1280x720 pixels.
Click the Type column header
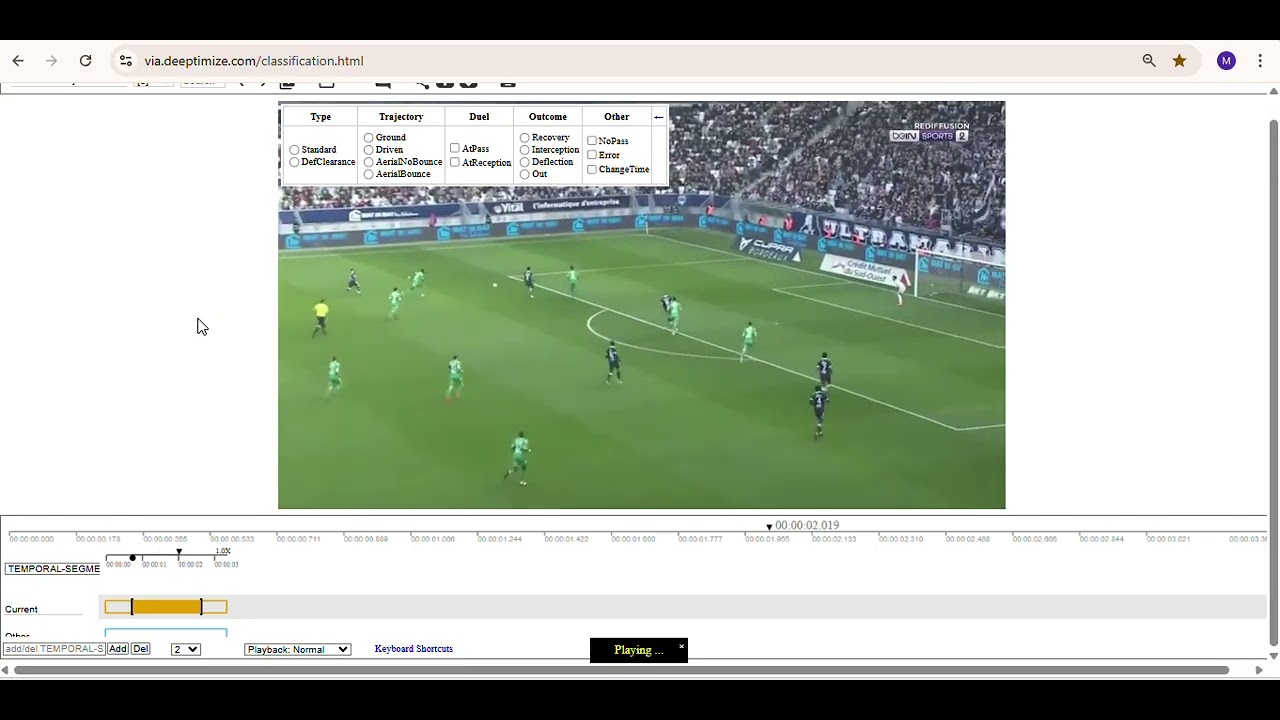pos(320,117)
